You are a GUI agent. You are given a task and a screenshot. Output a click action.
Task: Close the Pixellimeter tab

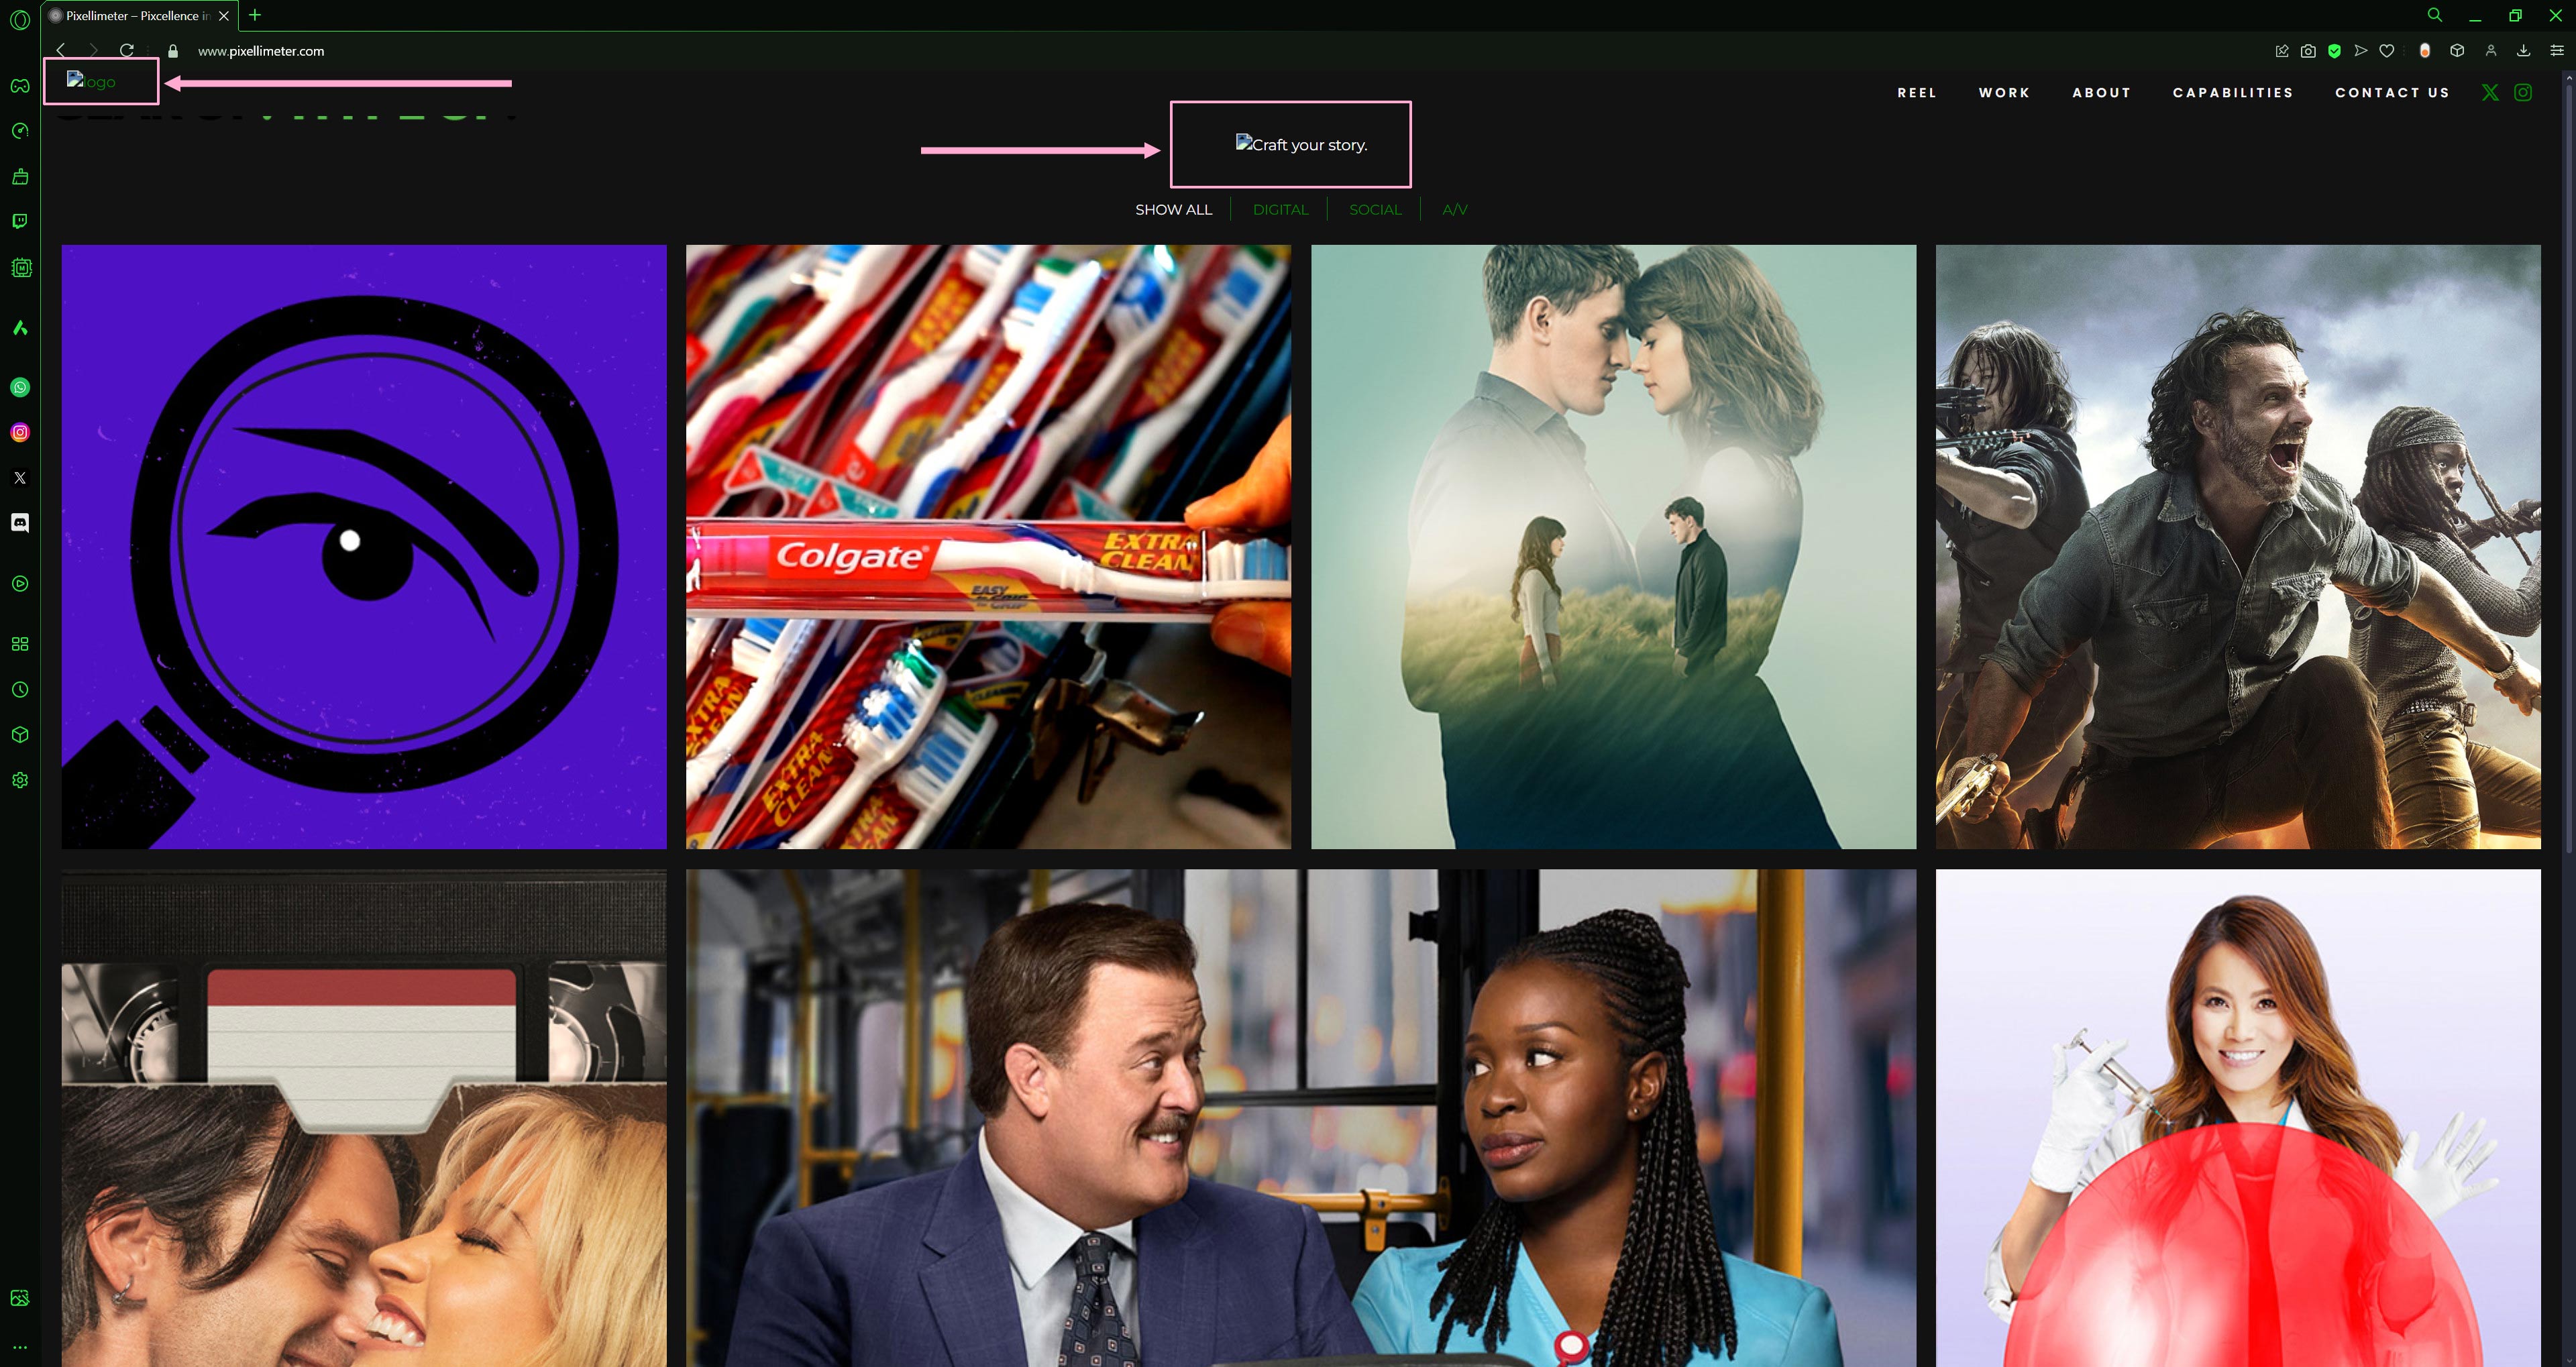point(224,16)
